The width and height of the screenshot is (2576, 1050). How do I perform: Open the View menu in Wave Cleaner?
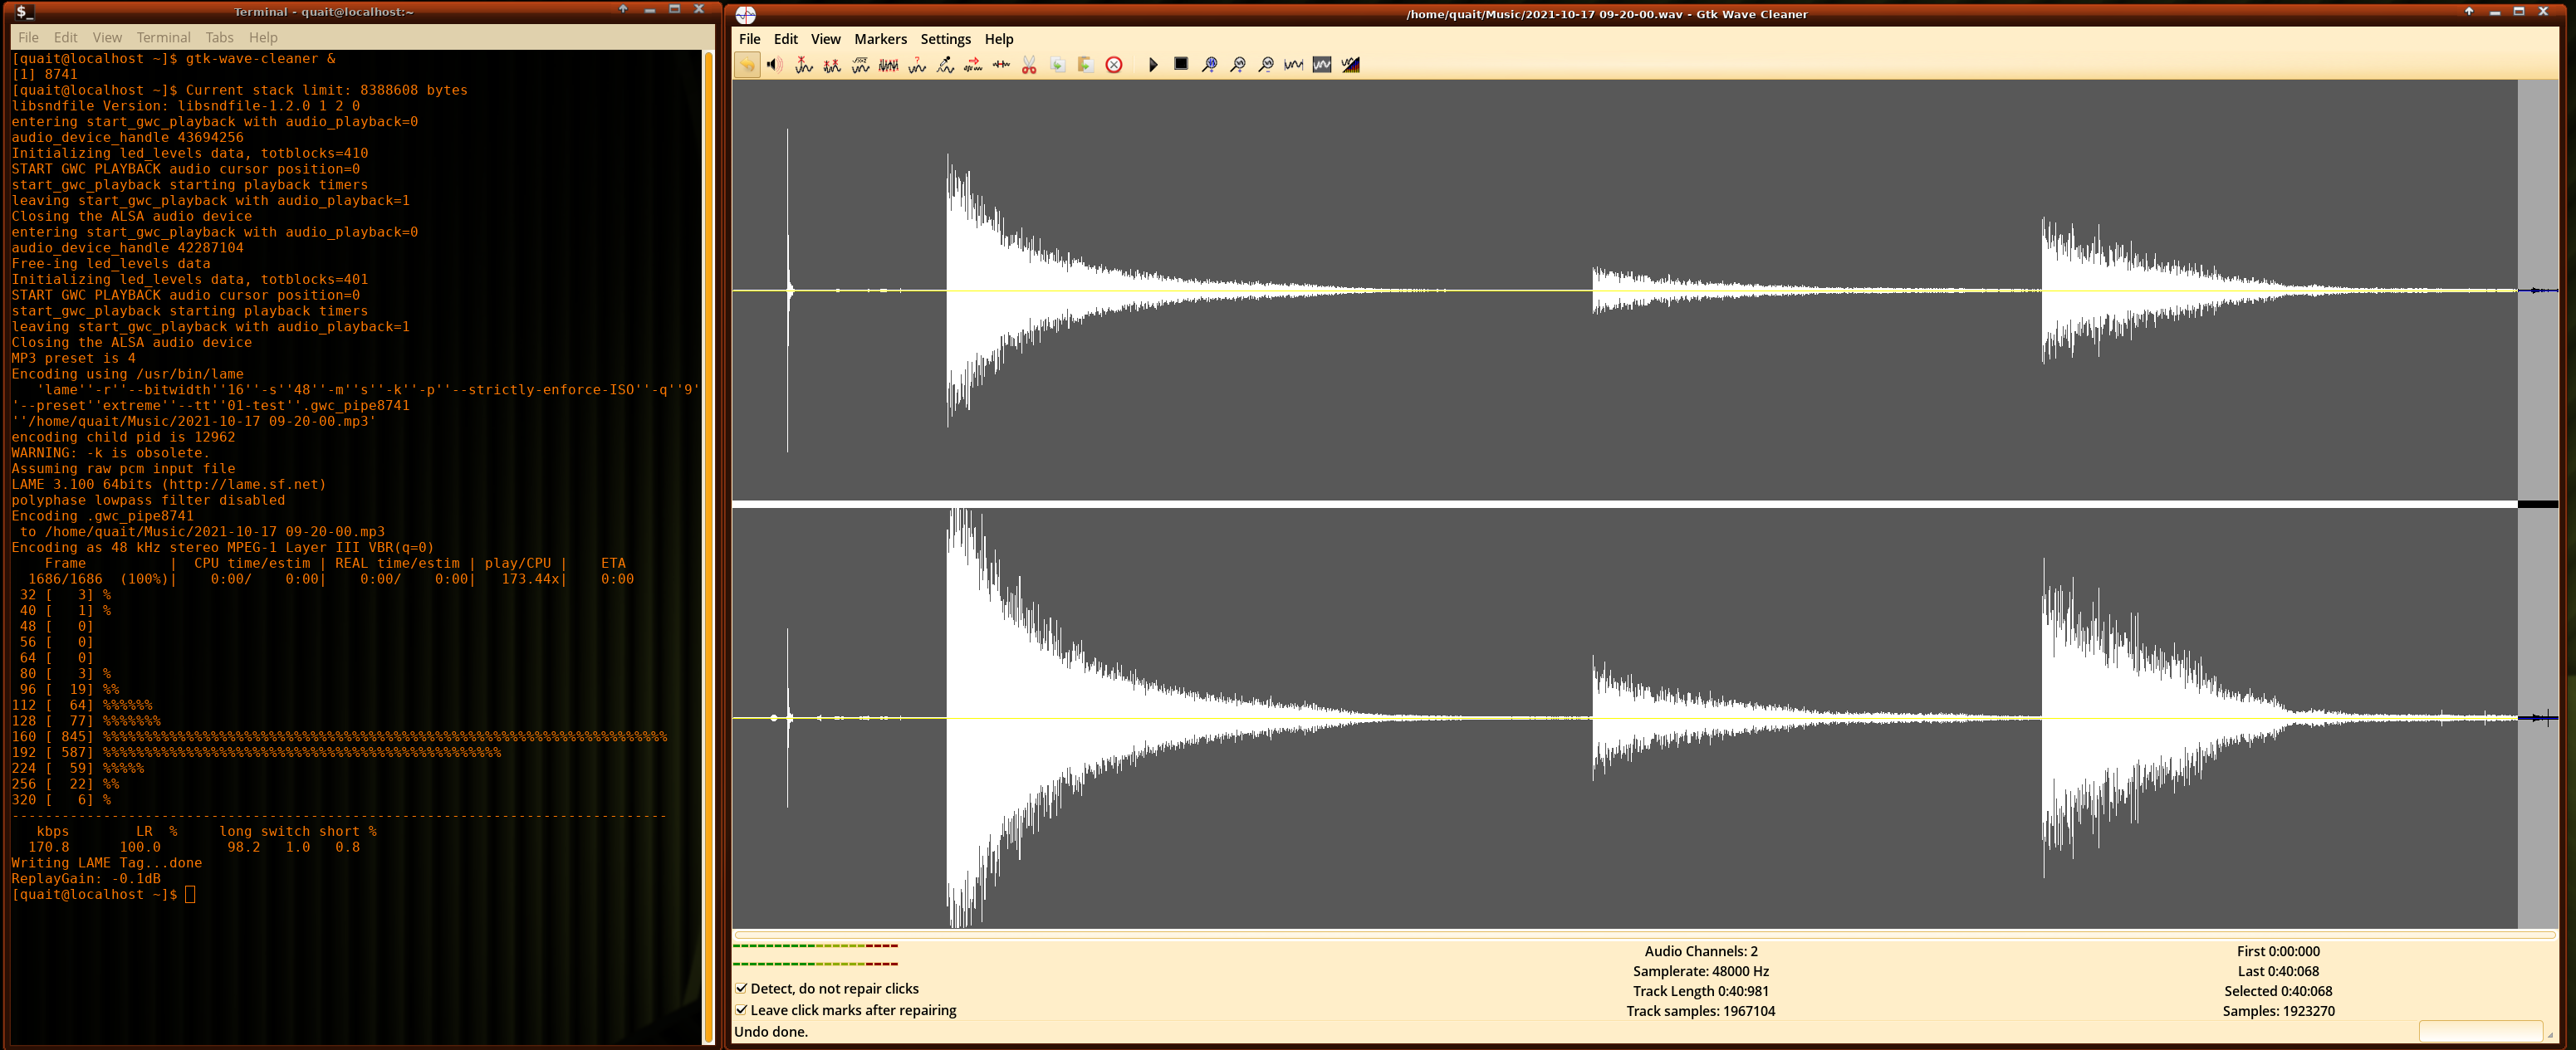(x=825, y=39)
